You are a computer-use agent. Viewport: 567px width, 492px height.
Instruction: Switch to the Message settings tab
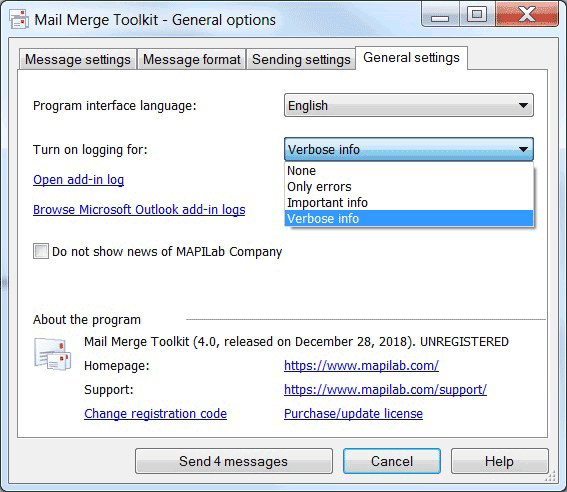pyautogui.click(x=78, y=59)
